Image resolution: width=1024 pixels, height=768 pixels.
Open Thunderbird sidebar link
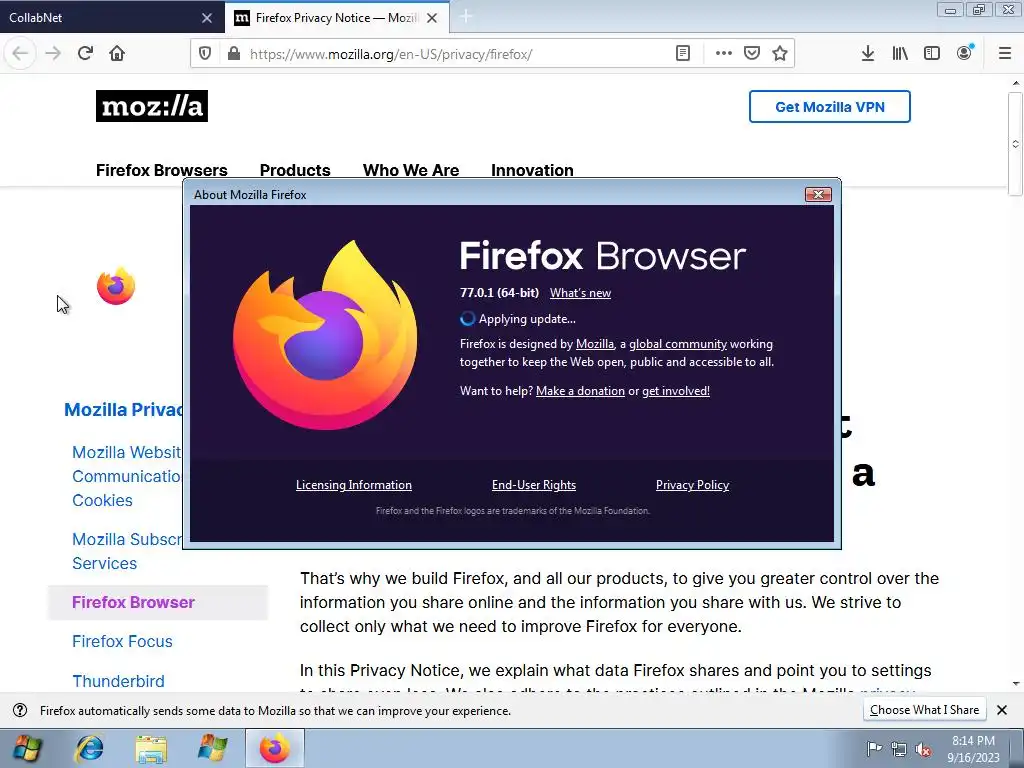pyautogui.click(x=118, y=681)
